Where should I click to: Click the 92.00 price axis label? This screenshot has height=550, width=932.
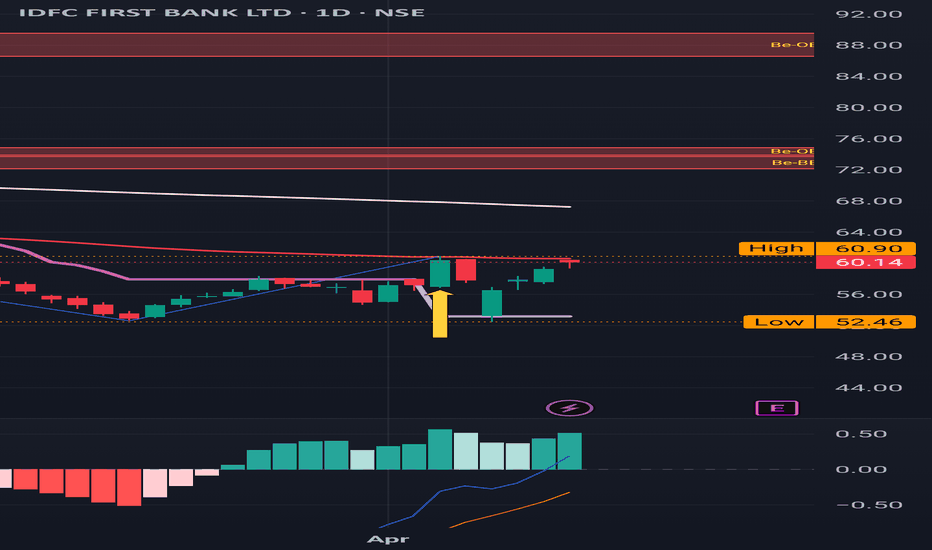click(868, 14)
